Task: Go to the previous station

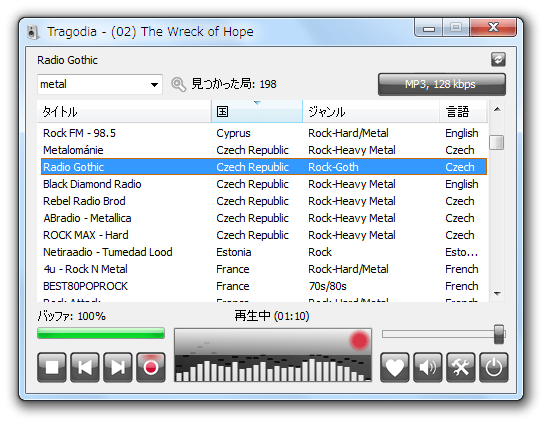Action: click(85, 368)
